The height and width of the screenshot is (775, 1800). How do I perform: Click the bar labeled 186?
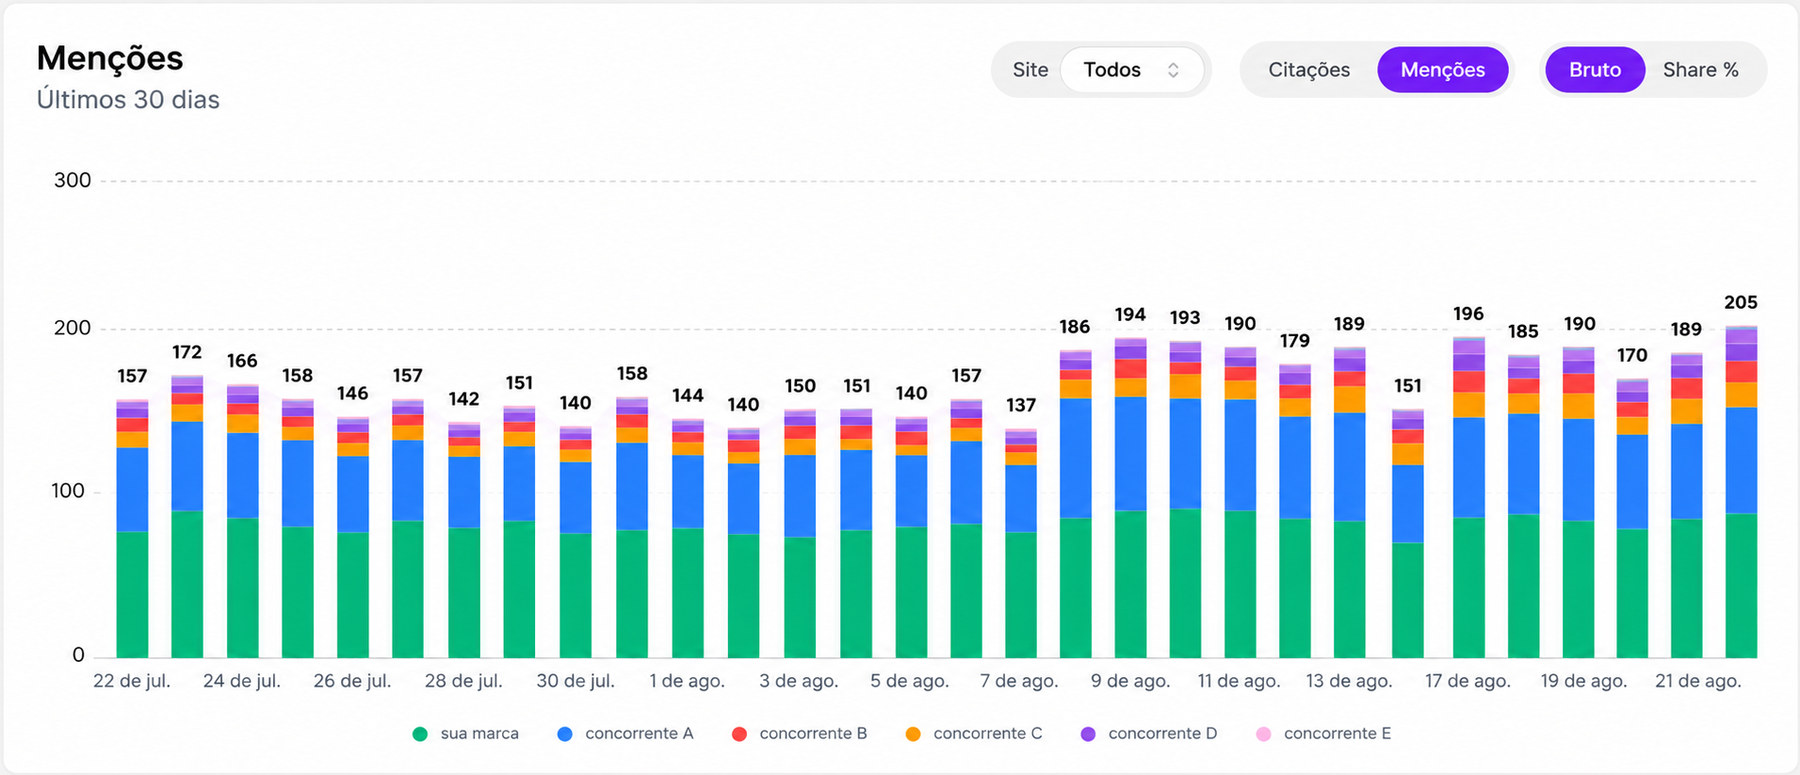click(x=1075, y=504)
